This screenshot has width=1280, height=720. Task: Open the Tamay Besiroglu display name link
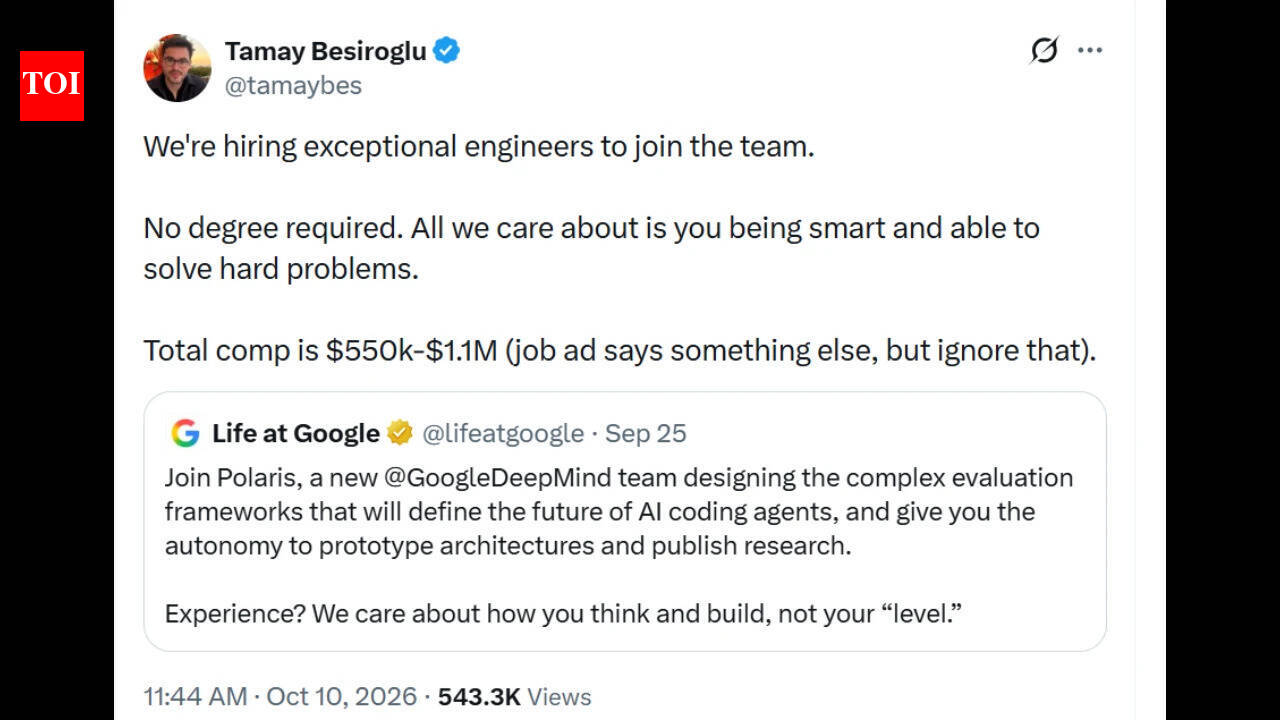[x=326, y=51]
